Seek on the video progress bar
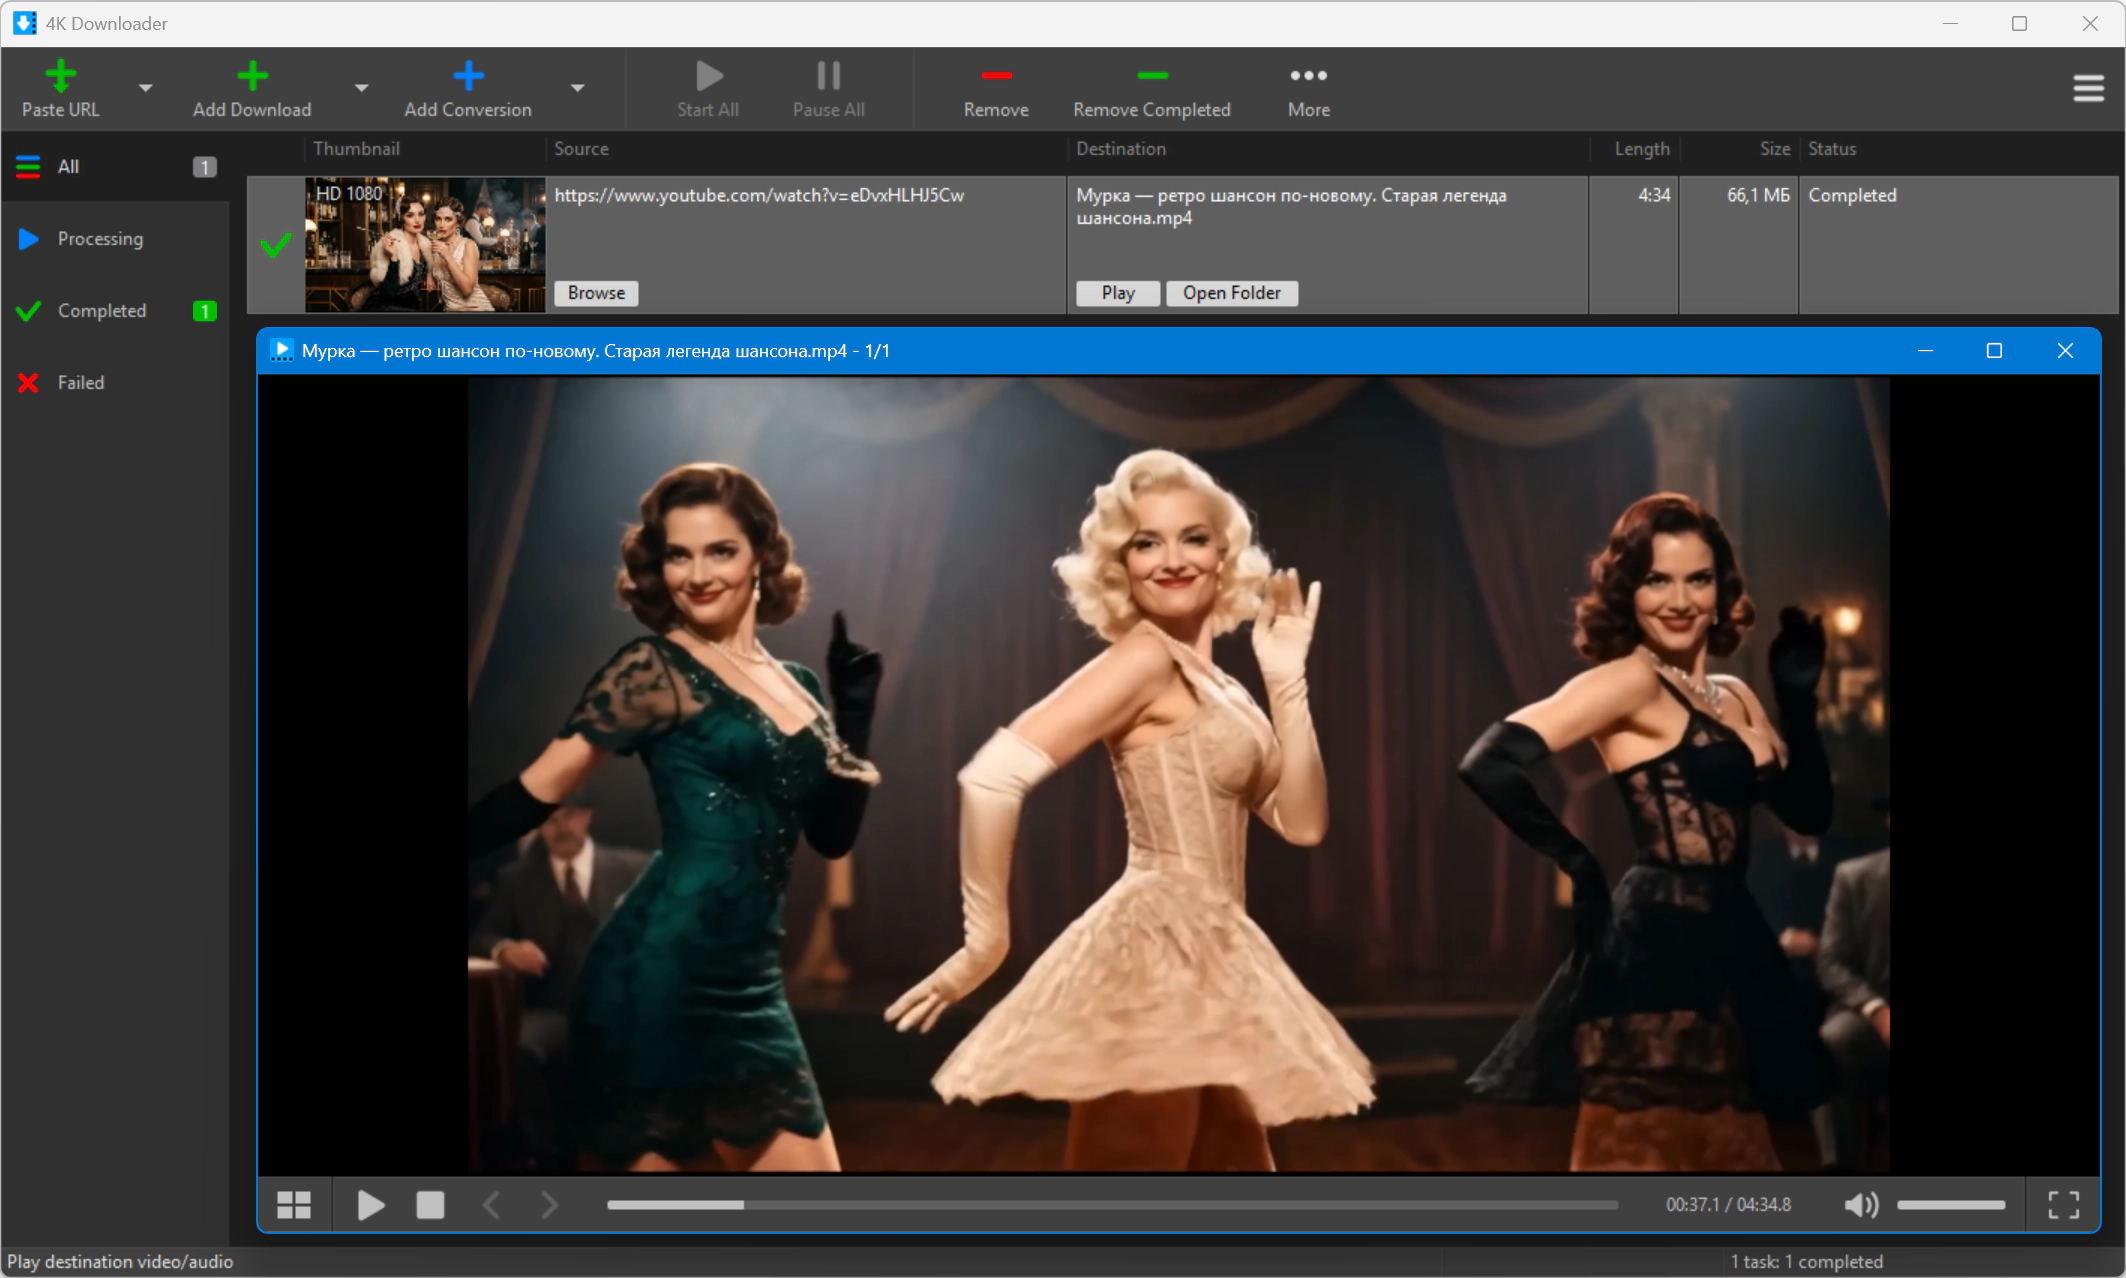Image resolution: width=2126 pixels, height=1278 pixels. click(x=1112, y=1205)
